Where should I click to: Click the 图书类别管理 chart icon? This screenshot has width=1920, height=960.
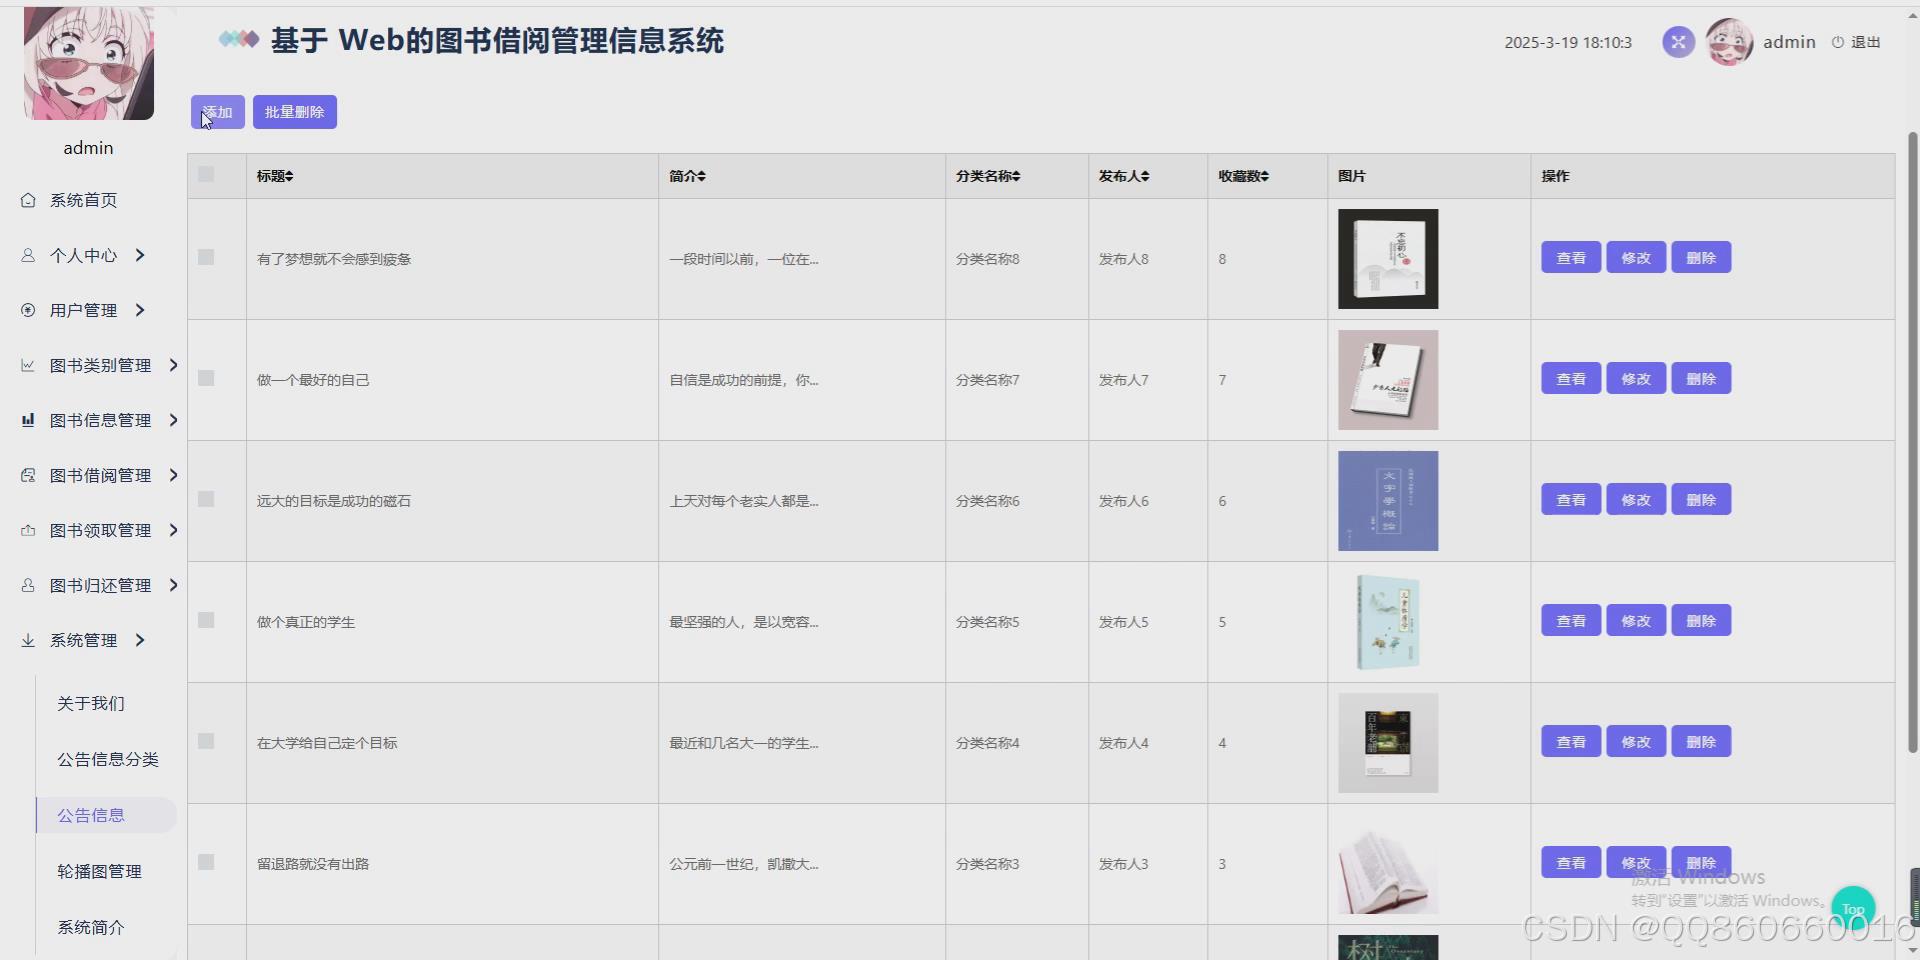(x=28, y=365)
